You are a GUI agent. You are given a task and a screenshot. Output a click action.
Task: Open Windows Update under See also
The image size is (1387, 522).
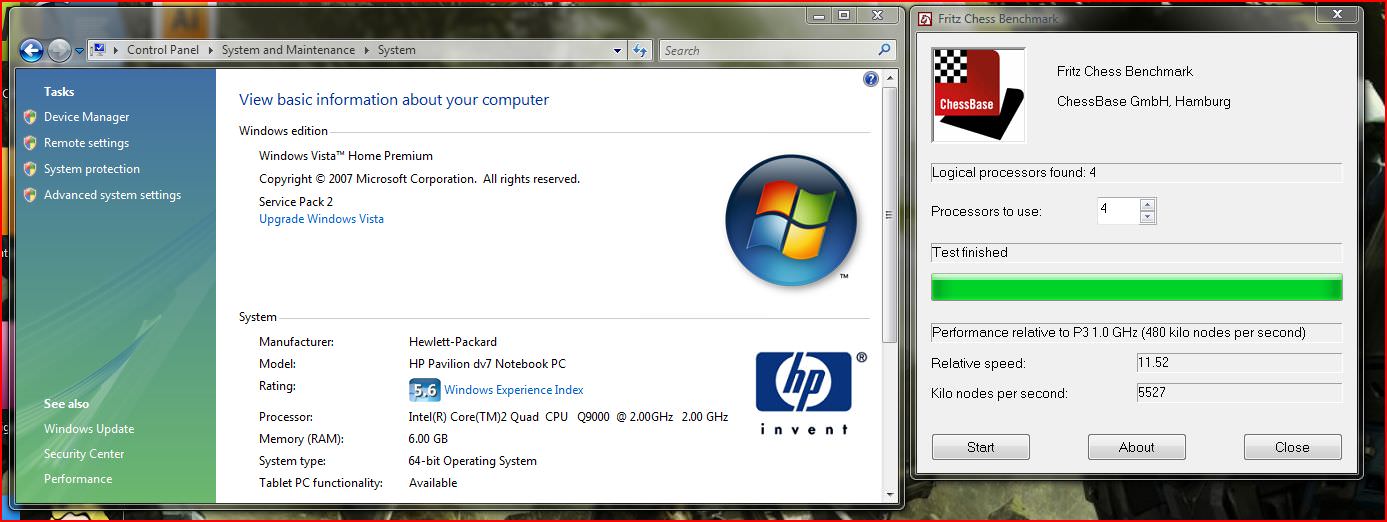point(89,429)
